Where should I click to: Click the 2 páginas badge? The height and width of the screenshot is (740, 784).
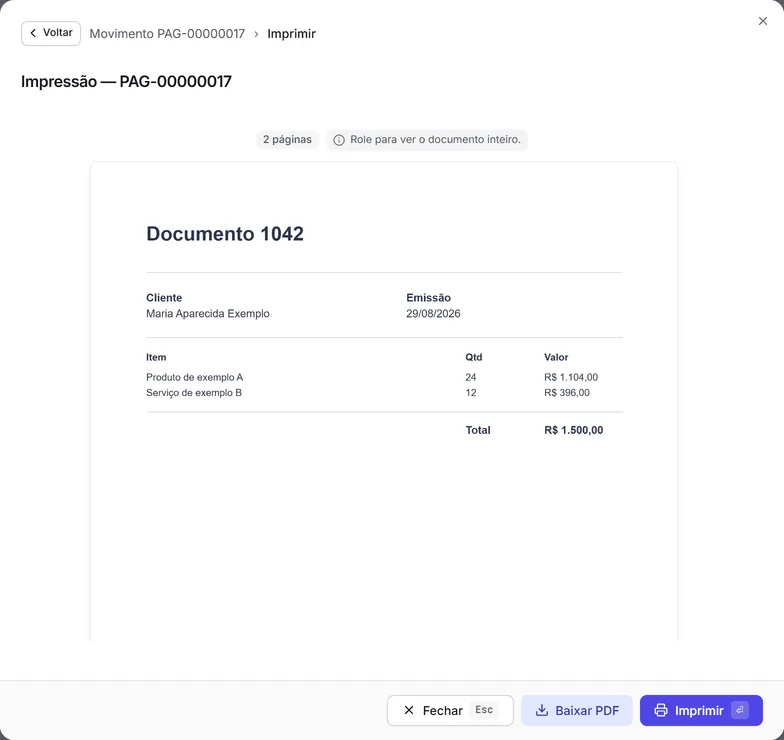tap(288, 140)
